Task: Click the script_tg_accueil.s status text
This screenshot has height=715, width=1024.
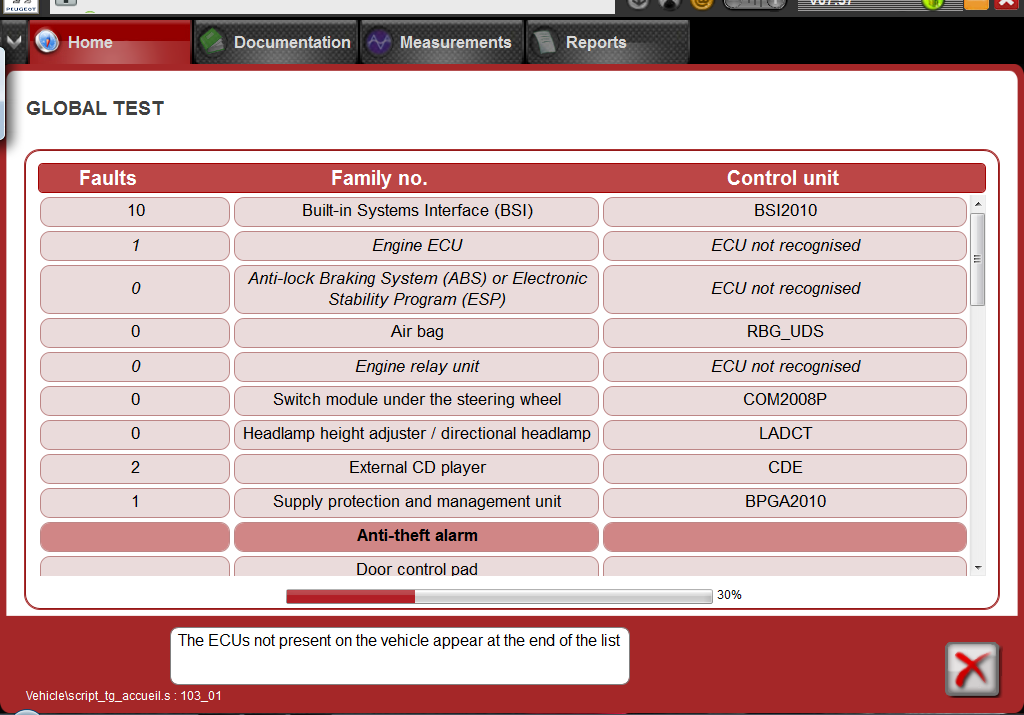Action: 123,696
